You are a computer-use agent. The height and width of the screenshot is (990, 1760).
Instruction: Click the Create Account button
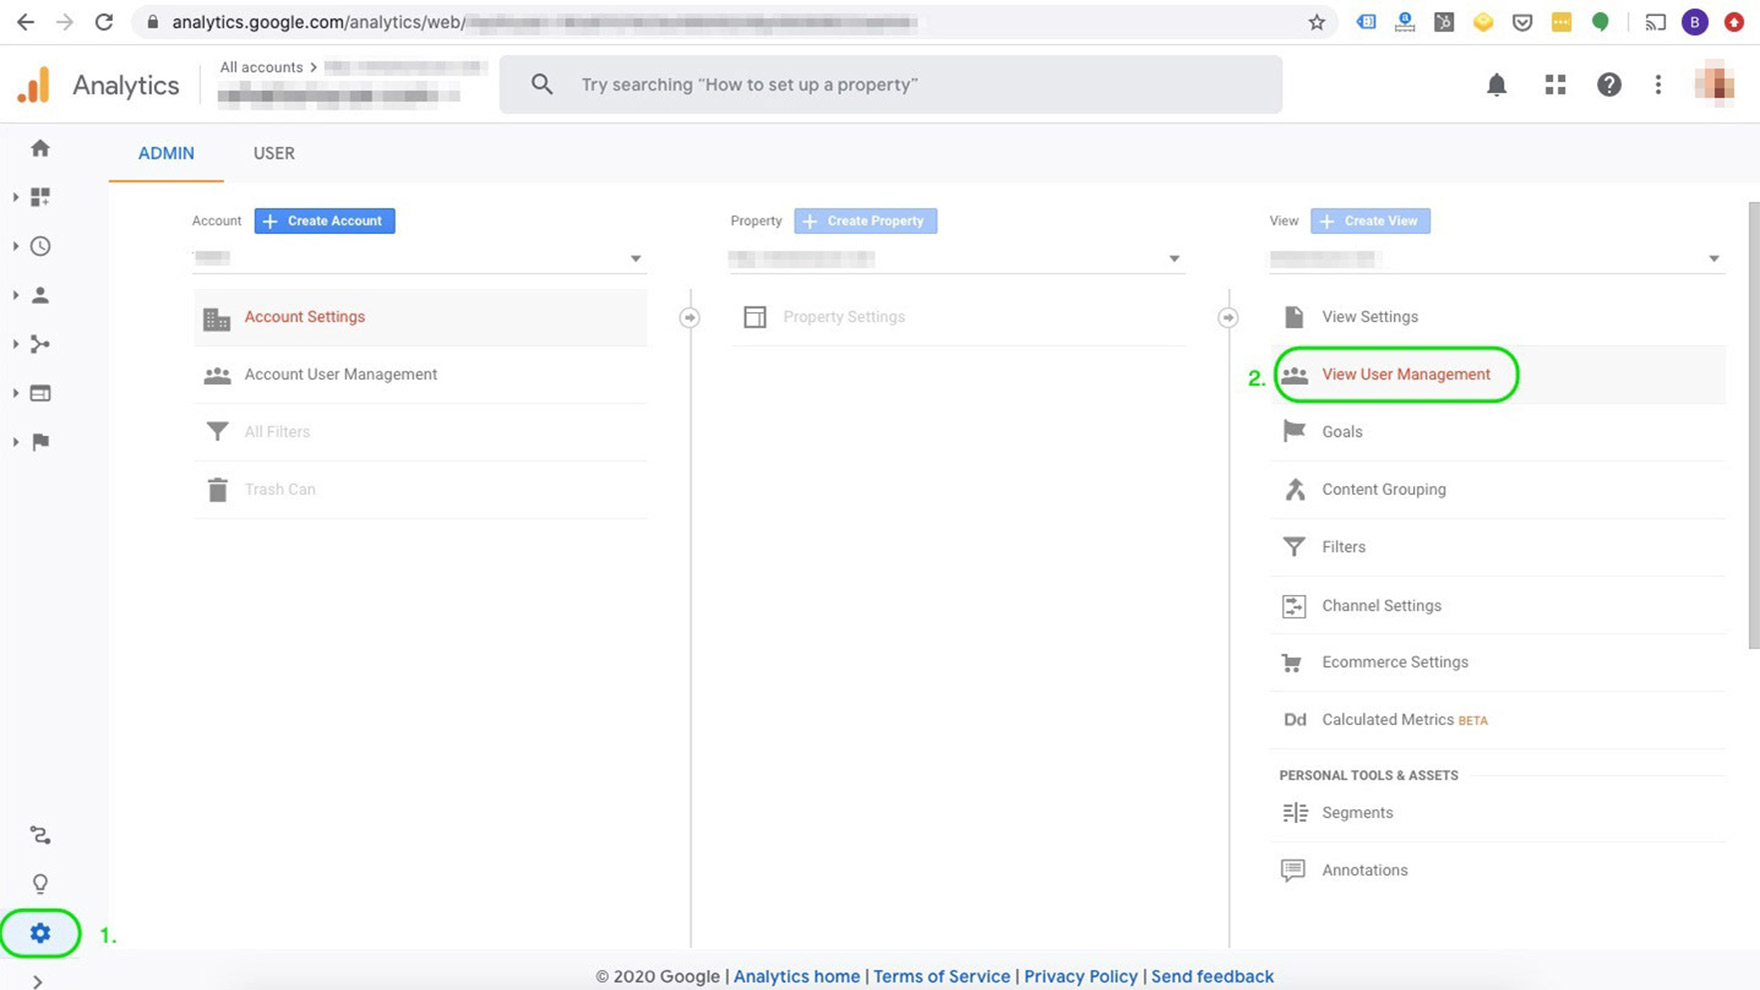pos(324,221)
